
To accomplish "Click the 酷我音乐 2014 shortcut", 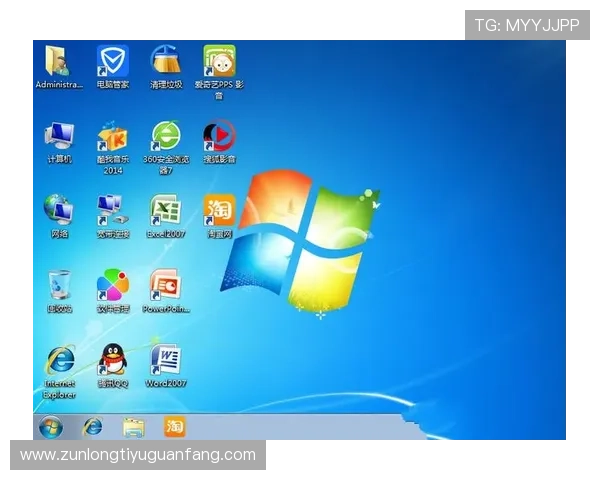I will 112,137.
